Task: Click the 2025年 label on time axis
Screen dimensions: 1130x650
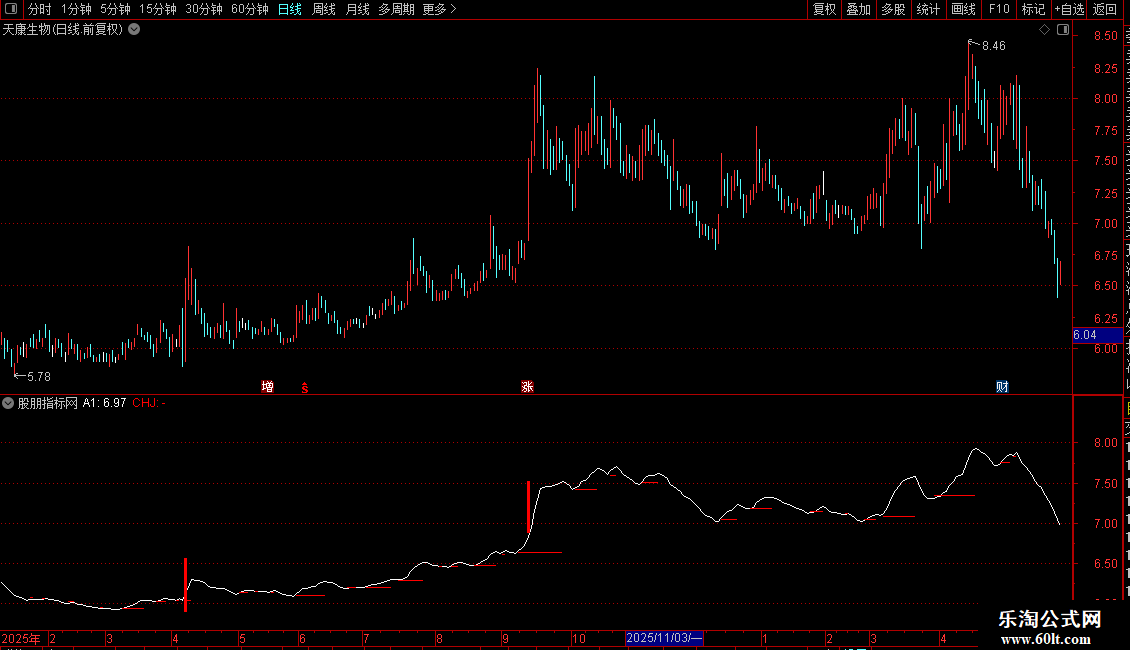Action: 21,638
